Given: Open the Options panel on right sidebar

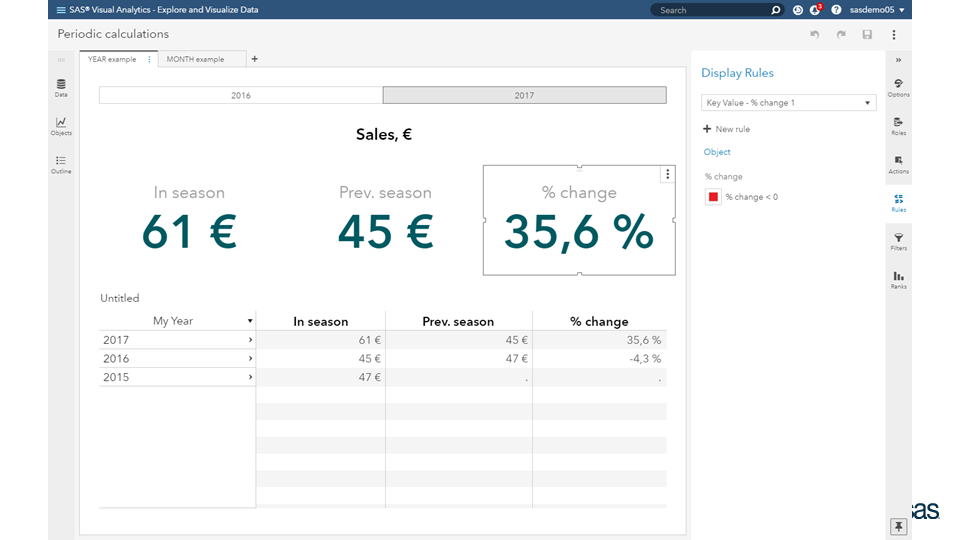Looking at the screenshot, I should point(898,88).
